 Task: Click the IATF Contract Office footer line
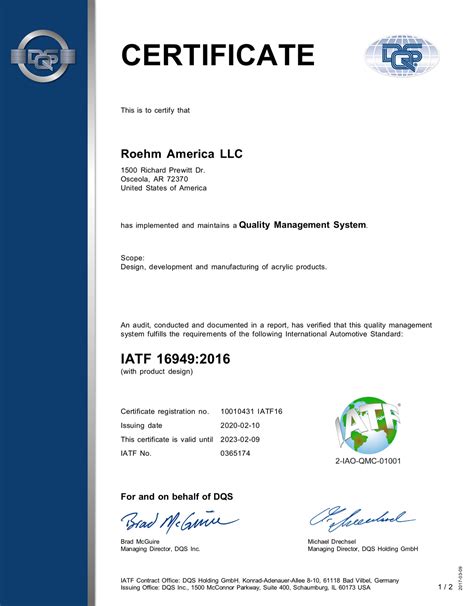click(x=259, y=580)
